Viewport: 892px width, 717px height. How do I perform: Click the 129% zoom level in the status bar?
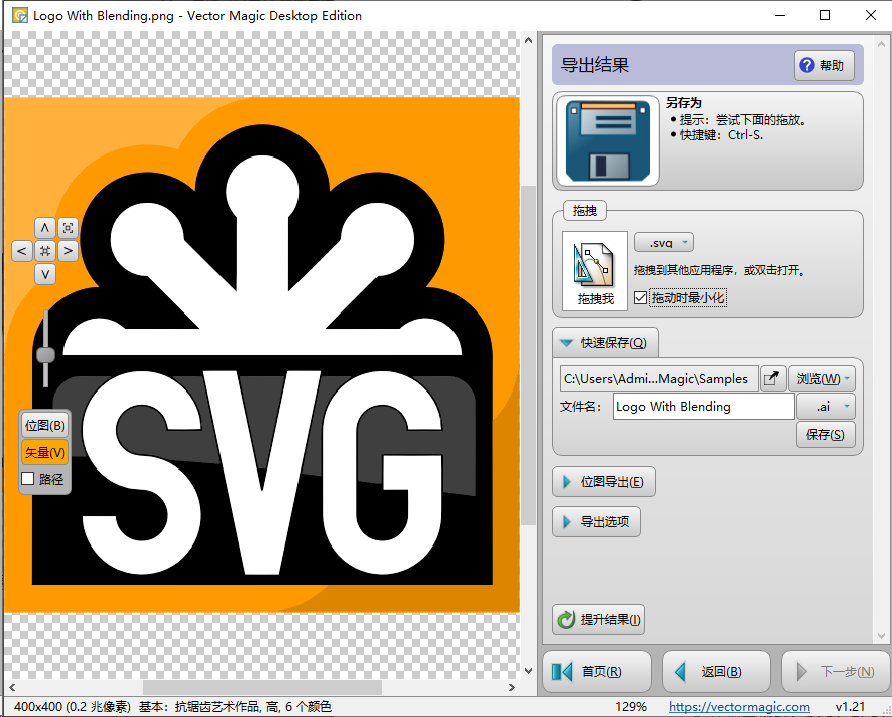630,707
